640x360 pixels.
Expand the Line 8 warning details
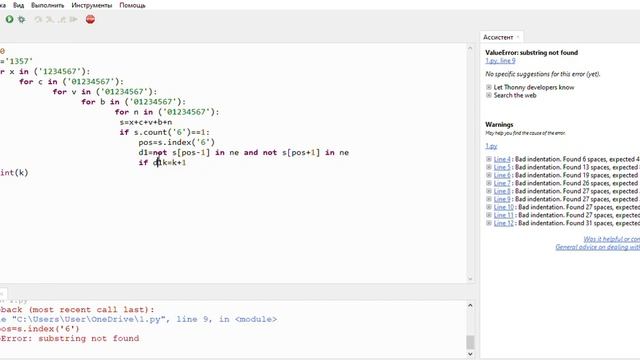click(489, 191)
